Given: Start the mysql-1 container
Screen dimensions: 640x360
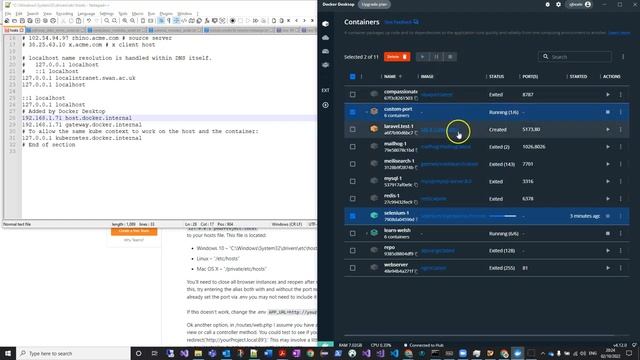Looking at the screenshot, I should [x=608, y=181].
